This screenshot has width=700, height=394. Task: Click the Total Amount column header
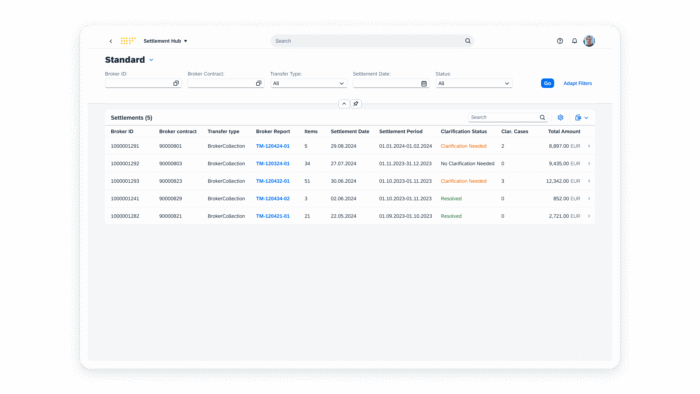pos(564,132)
